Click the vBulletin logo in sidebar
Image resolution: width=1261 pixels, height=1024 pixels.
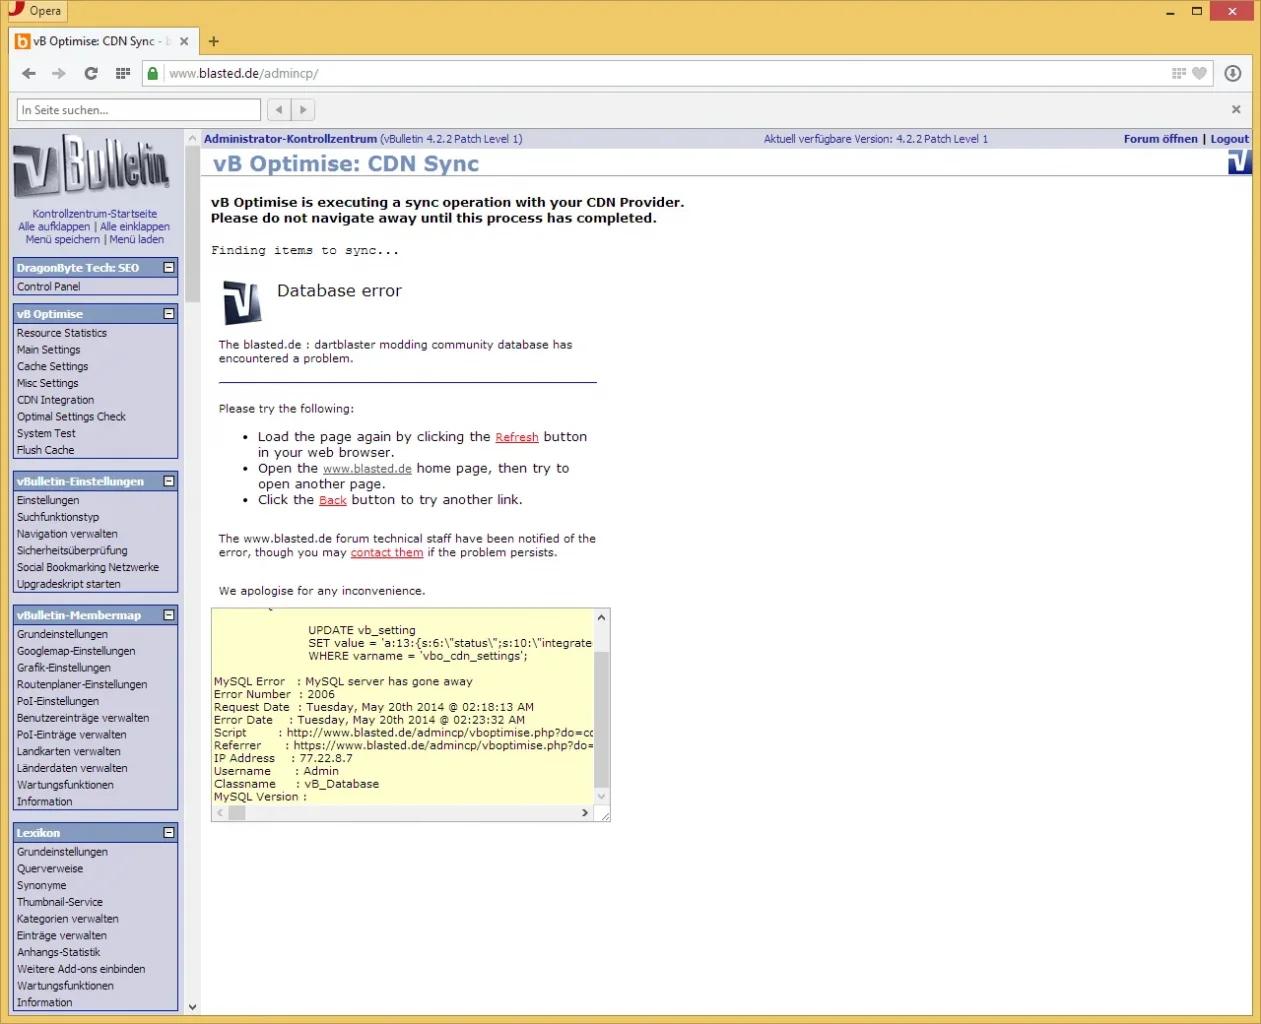click(91, 166)
